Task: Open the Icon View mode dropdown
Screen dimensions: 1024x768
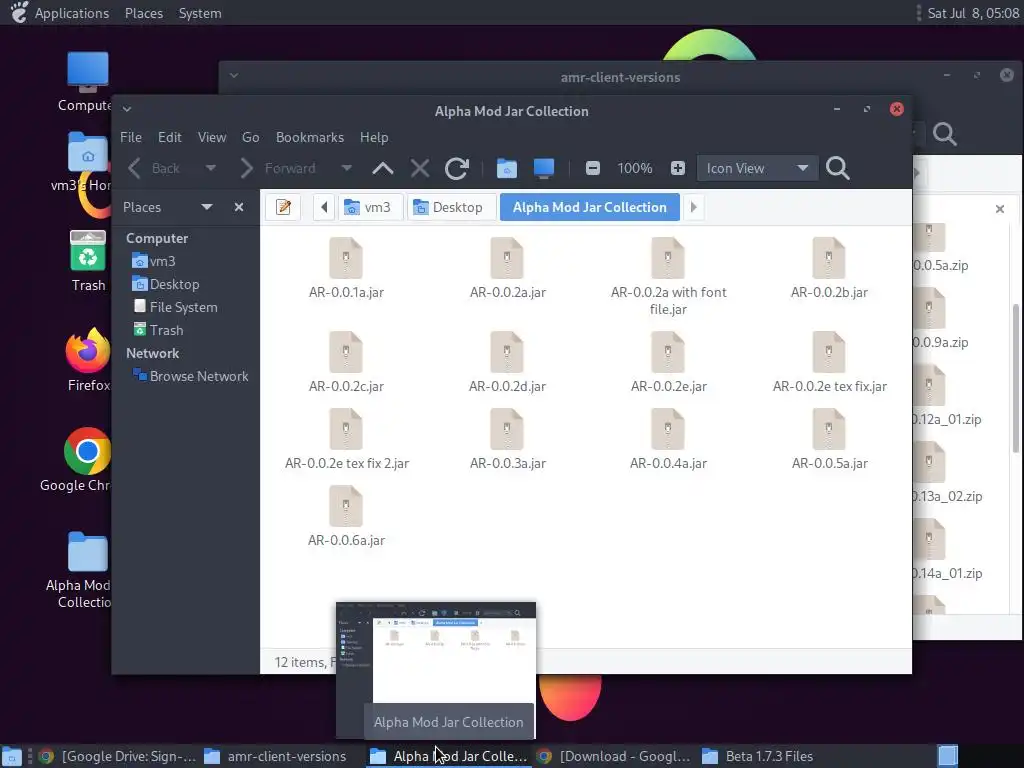Action: pos(756,168)
